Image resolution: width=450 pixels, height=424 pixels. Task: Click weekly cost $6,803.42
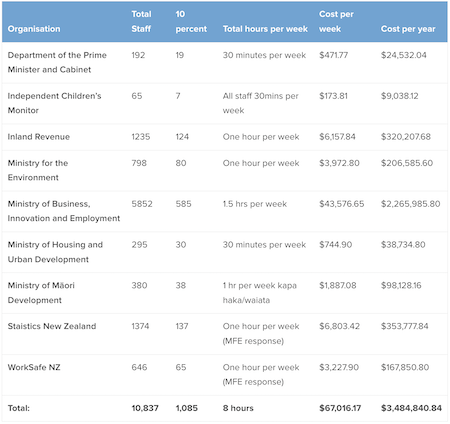coord(339,326)
